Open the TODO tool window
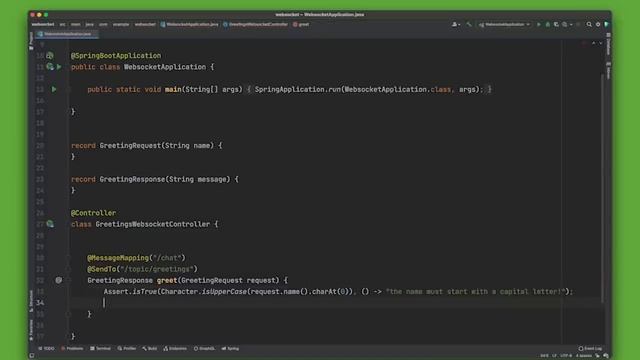The image size is (640, 360). [46, 349]
